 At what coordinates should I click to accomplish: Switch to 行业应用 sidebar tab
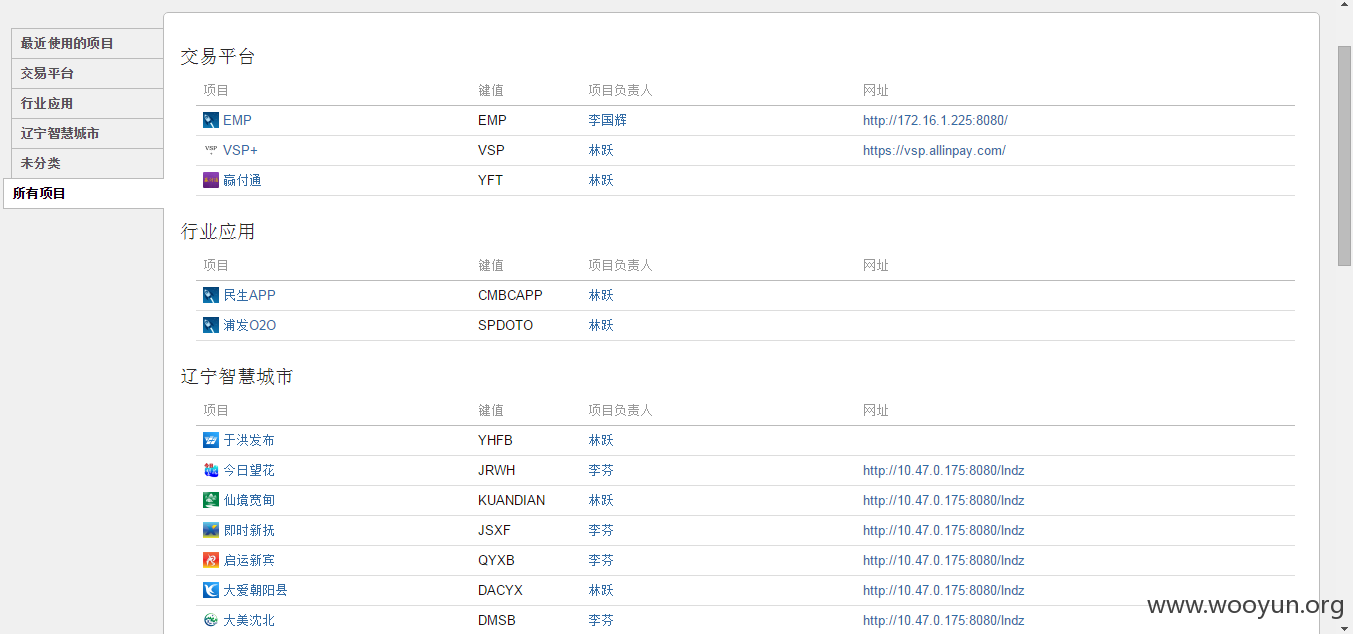coord(87,103)
